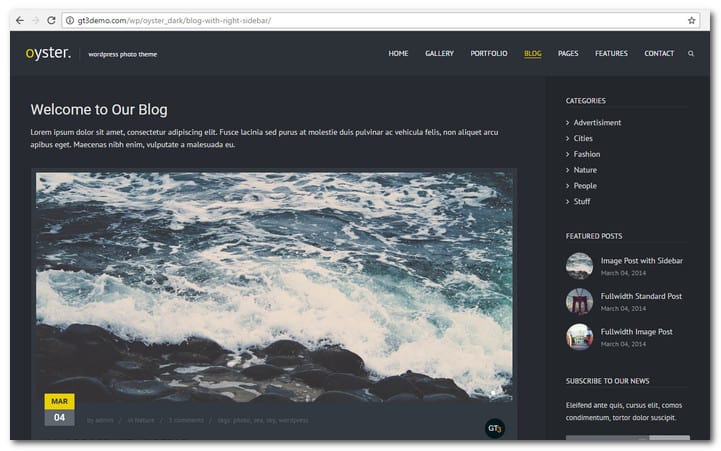
Task: Open the Gallery menu item
Action: point(439,54)
